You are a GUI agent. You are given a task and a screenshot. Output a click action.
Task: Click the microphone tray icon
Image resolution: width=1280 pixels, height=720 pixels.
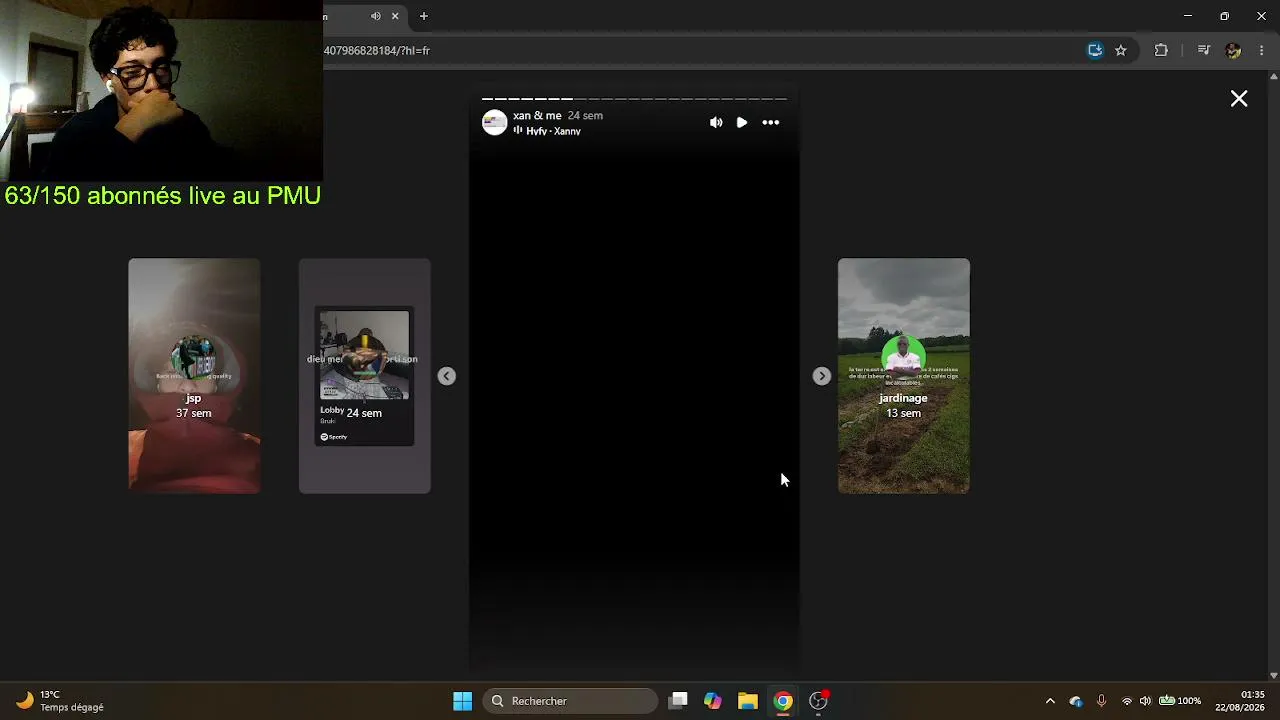(x=1101, y=701)
